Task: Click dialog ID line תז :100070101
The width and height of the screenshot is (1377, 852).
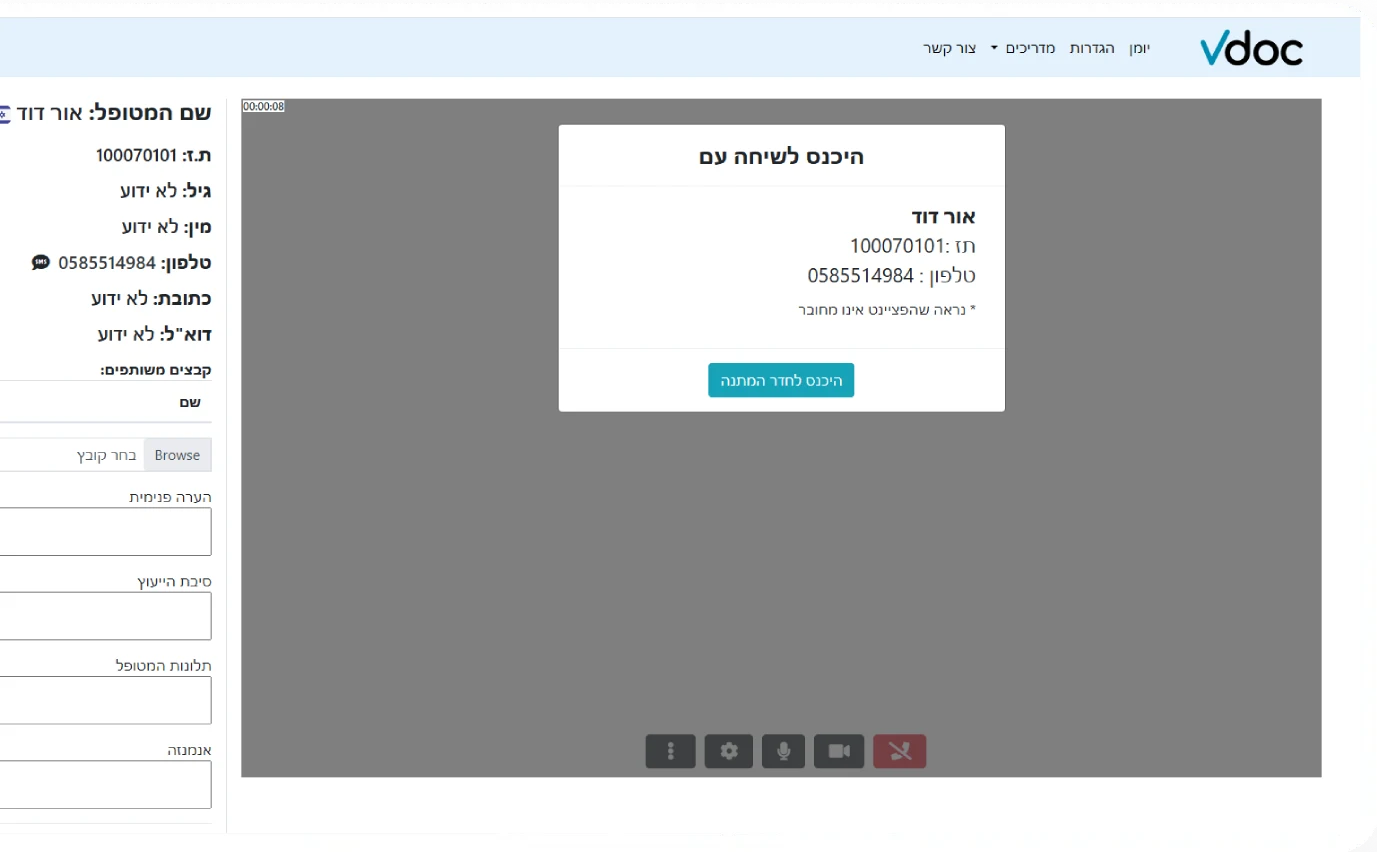Action: [x=912, y=246]
